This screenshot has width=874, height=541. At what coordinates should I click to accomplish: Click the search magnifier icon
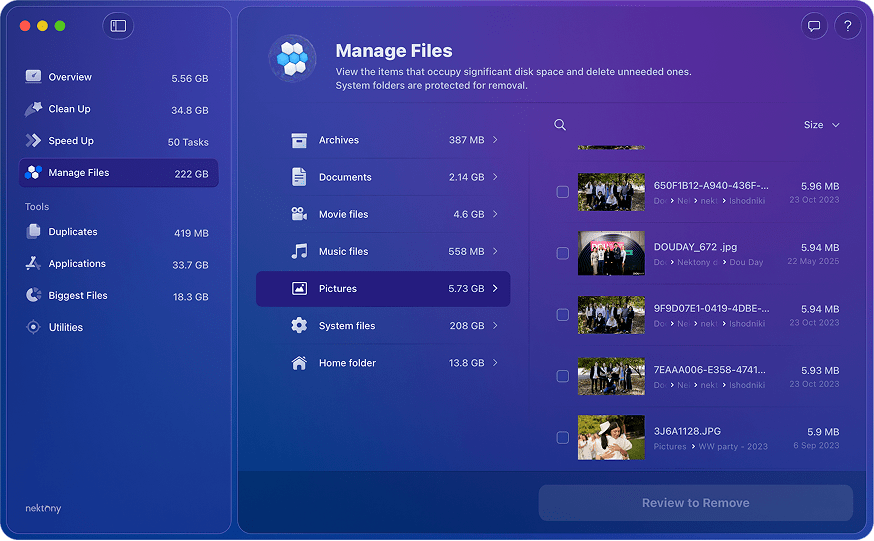coord(560,125)
